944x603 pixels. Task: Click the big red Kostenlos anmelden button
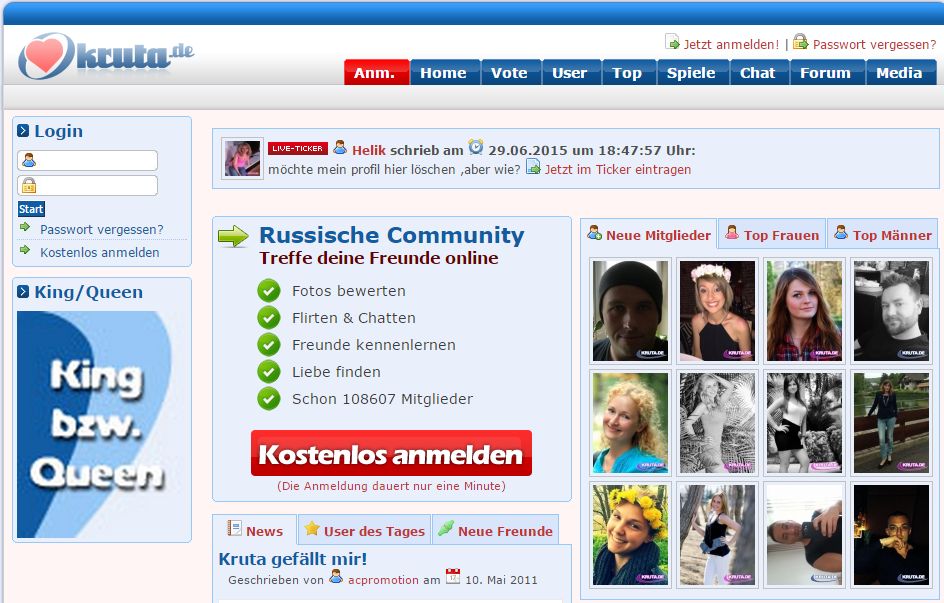(391, 453)
